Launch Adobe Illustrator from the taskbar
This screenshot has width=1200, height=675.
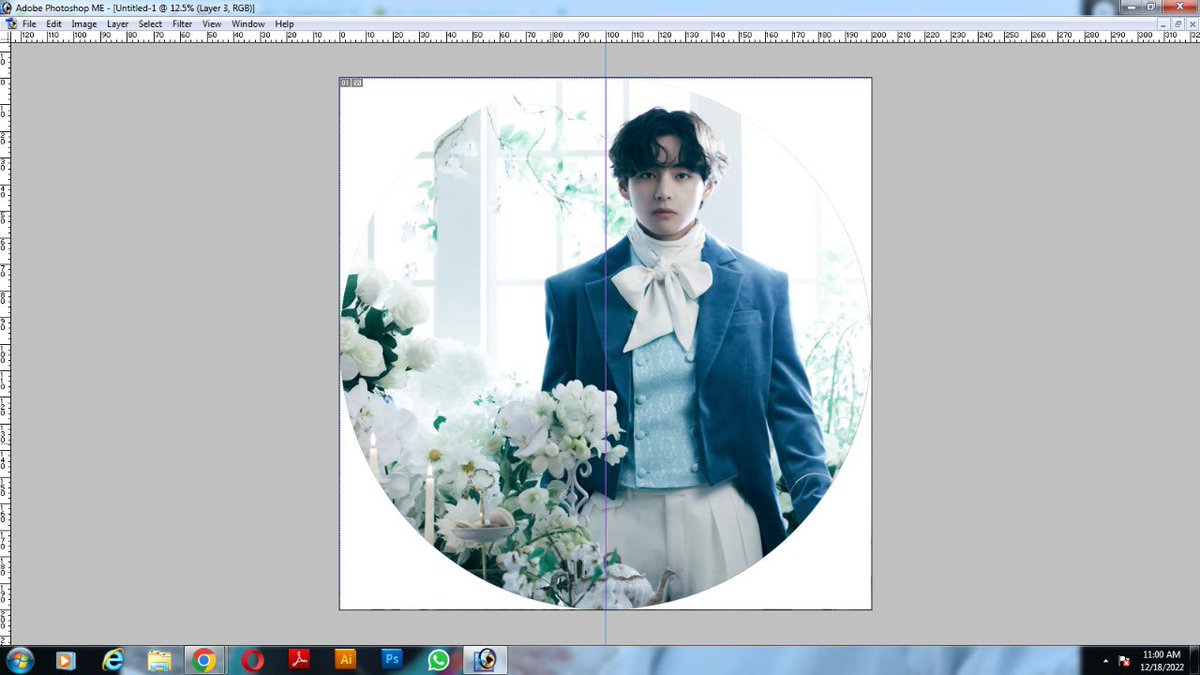tap(346, 660)
